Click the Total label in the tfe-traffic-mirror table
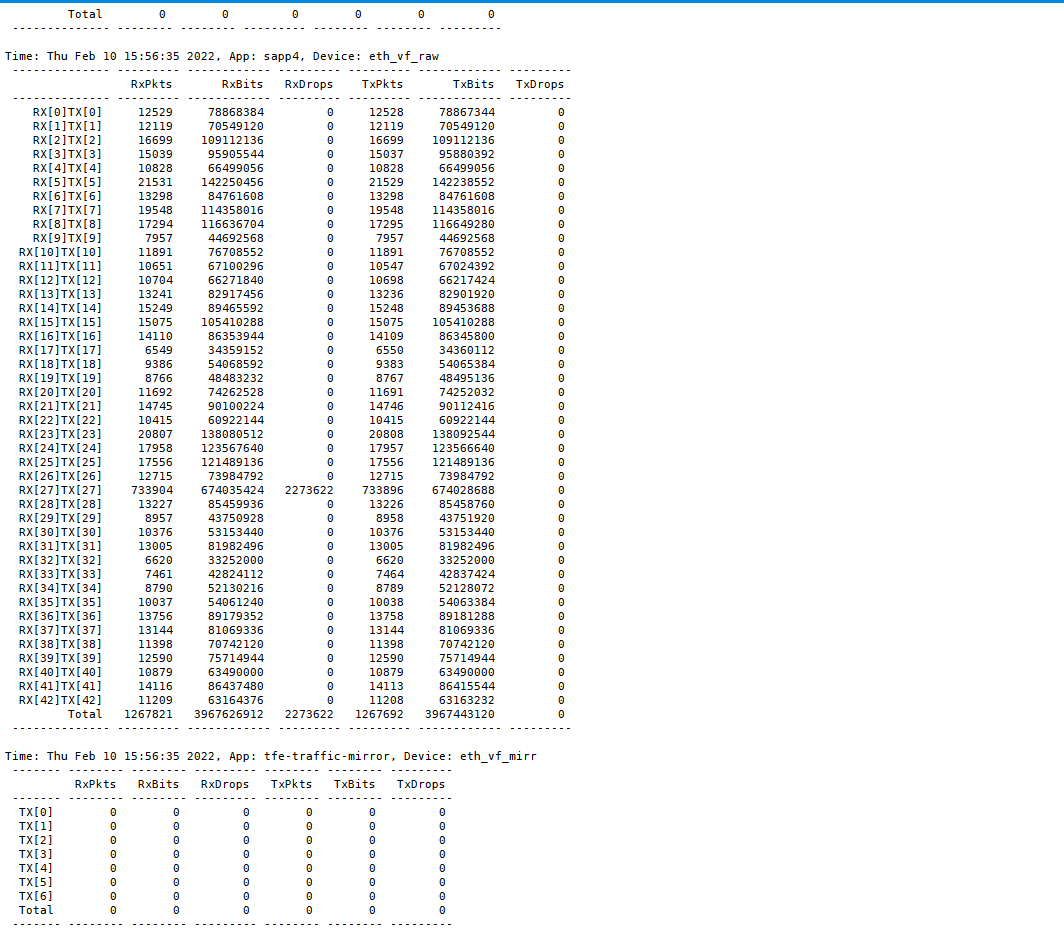 36,911
